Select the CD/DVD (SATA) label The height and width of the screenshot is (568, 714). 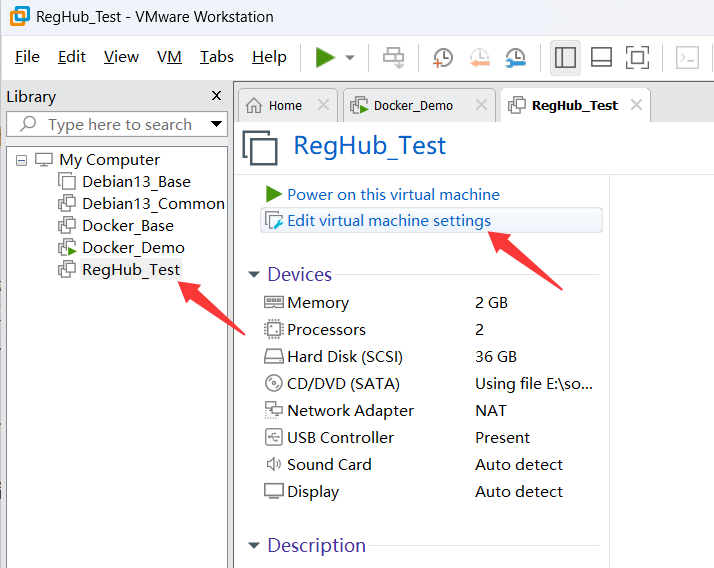tap(343, 384)
